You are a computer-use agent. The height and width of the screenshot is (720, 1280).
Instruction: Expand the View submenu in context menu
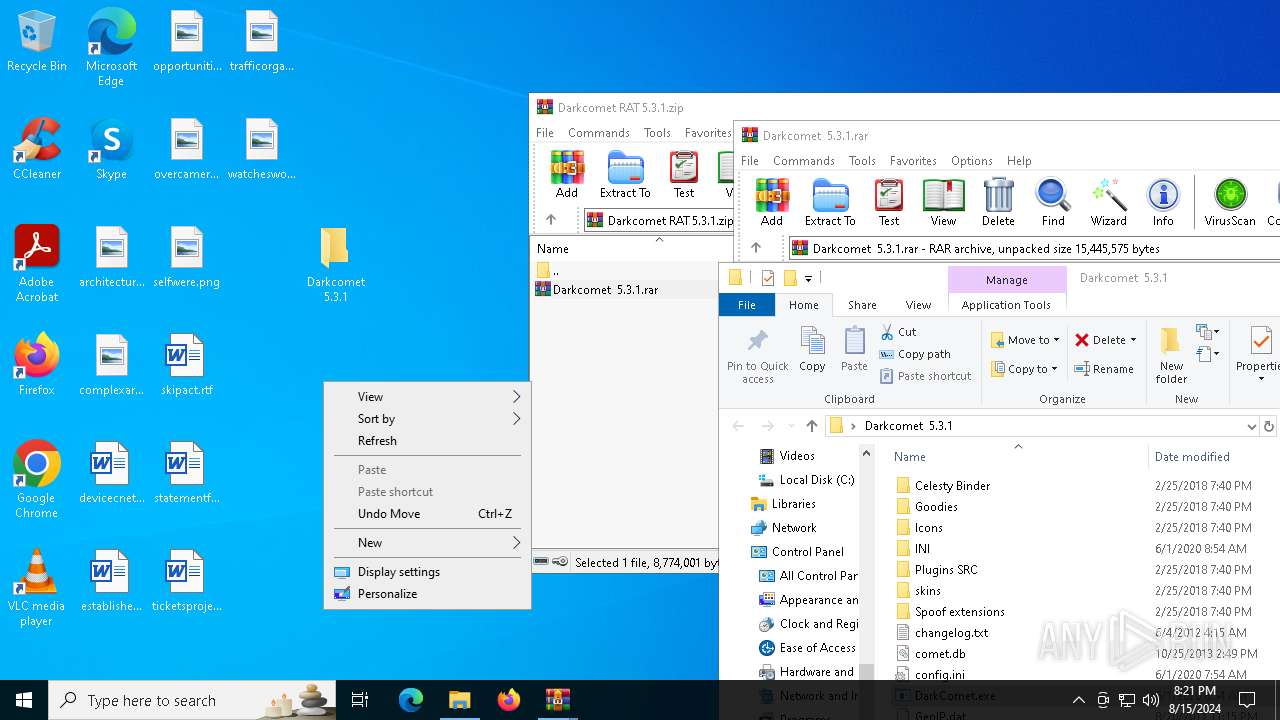point(429,397)
